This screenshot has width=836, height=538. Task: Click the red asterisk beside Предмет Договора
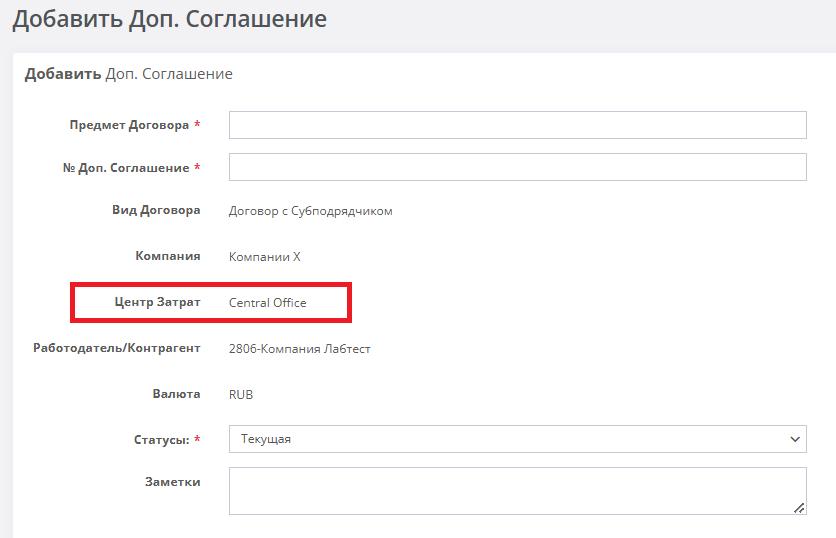[x=197, y=124]
